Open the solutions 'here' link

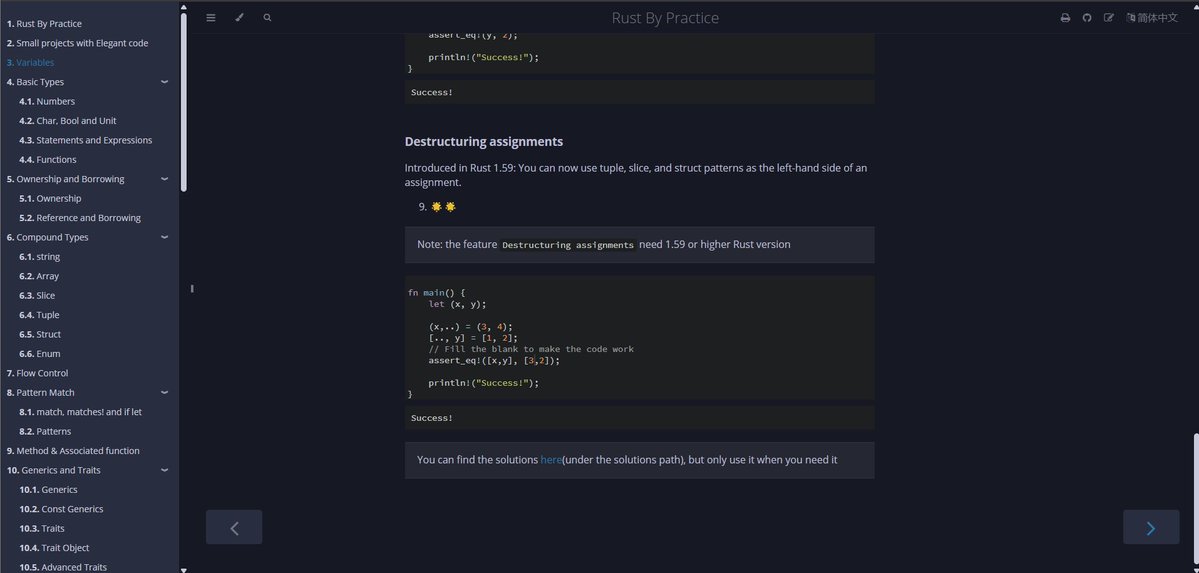click(x=551, y=460)
